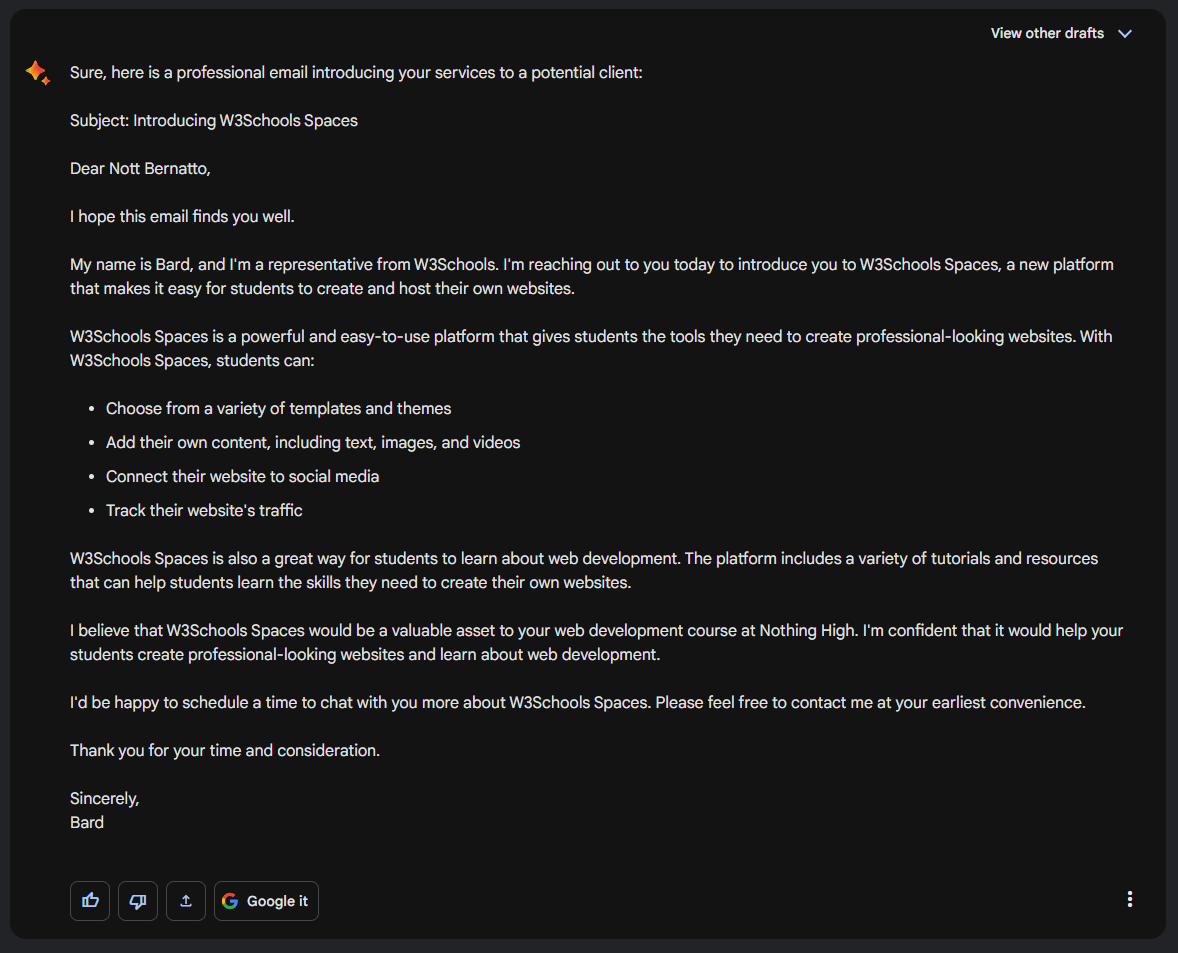The height and width of the screenshot is (953, 1178).
Task: Click the Add their own content bullet
Action: tap(313, 443)
